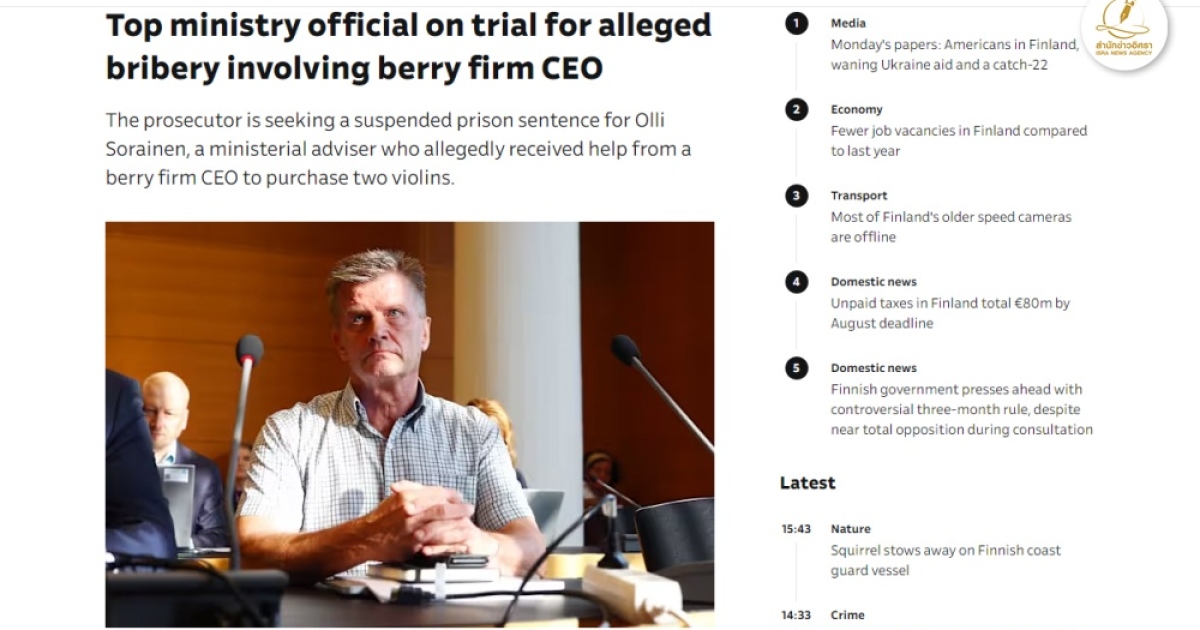Click the number 4 ranking badge

pyautogui.click(x=796, y=282)
